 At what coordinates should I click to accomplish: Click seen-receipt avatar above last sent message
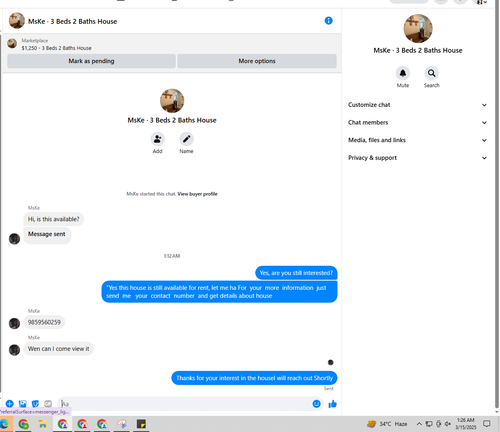point(330,362)
